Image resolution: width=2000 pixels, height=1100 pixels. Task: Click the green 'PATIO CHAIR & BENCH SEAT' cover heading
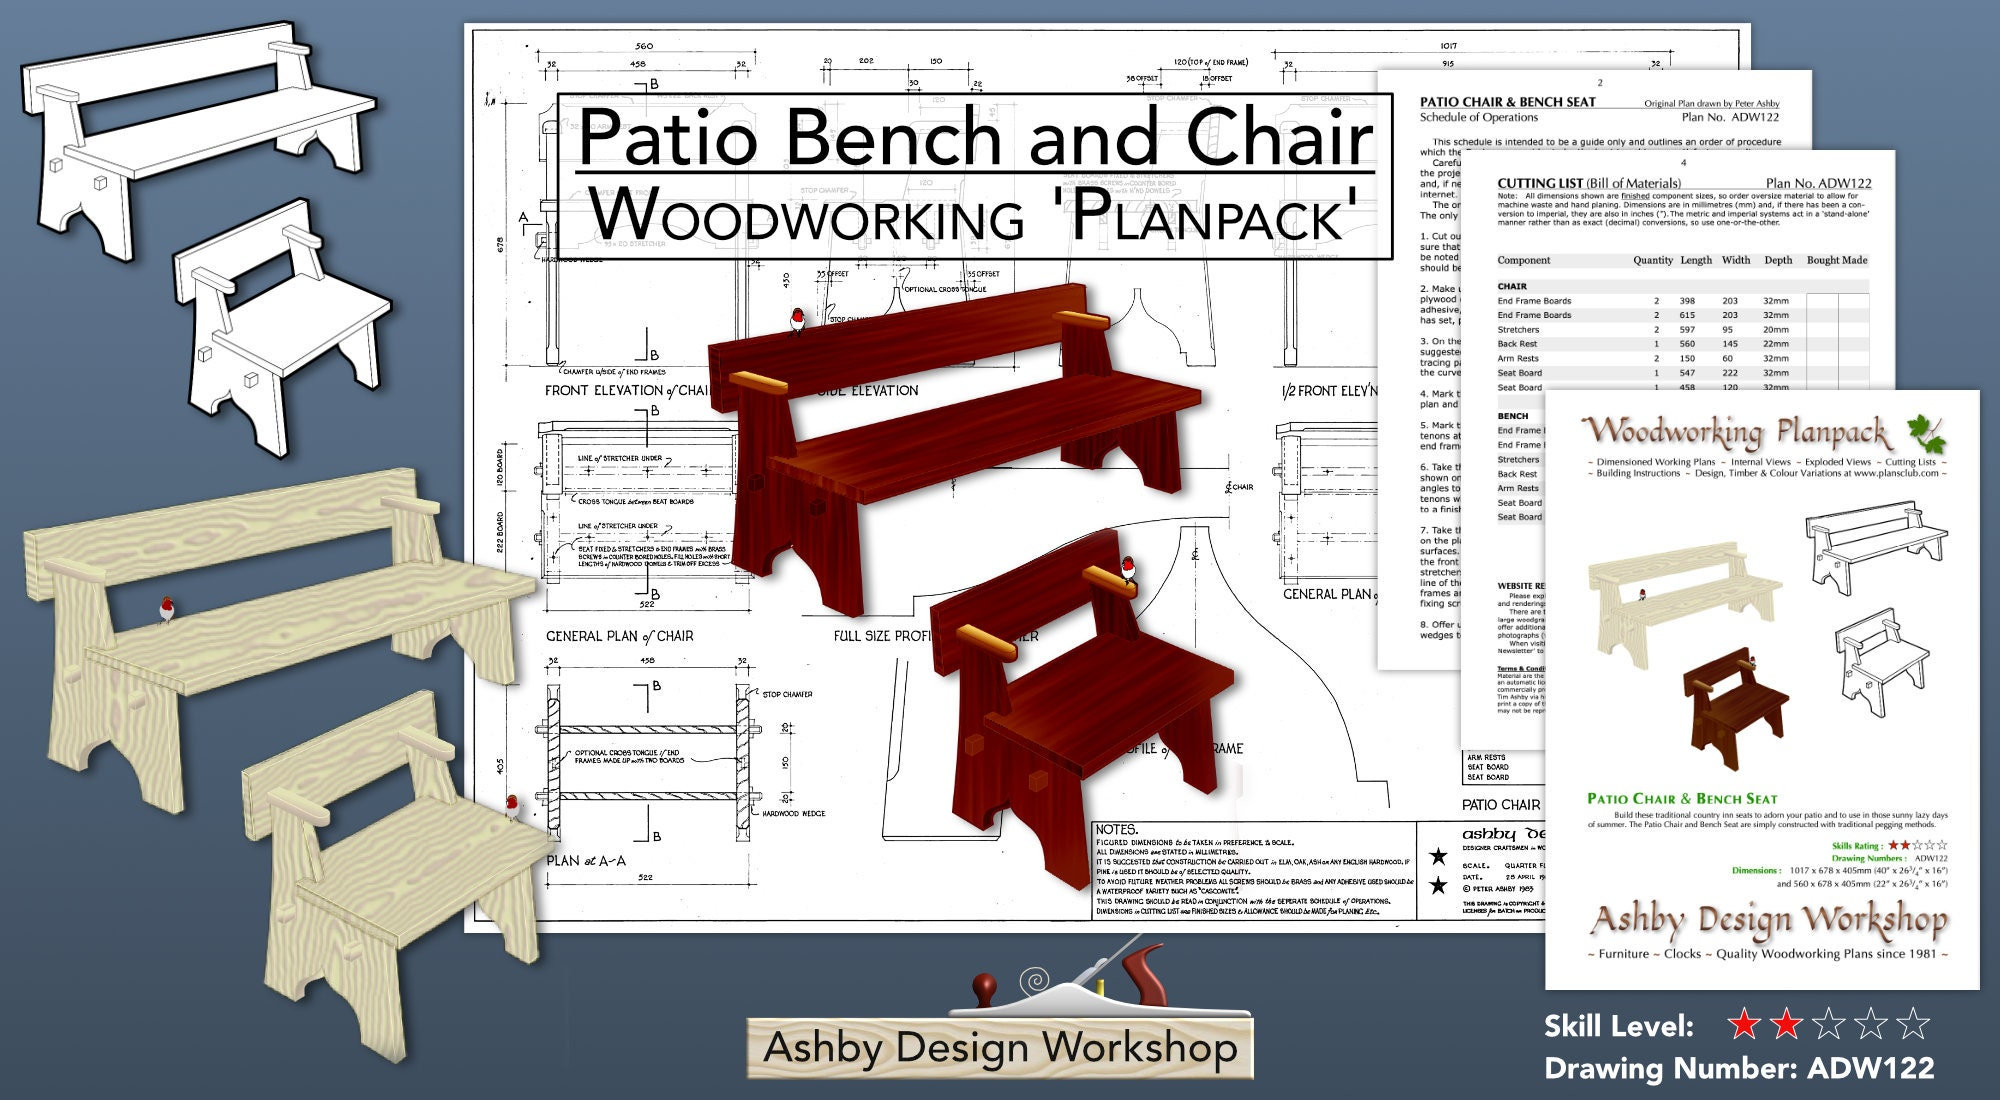click(1682, 799)
